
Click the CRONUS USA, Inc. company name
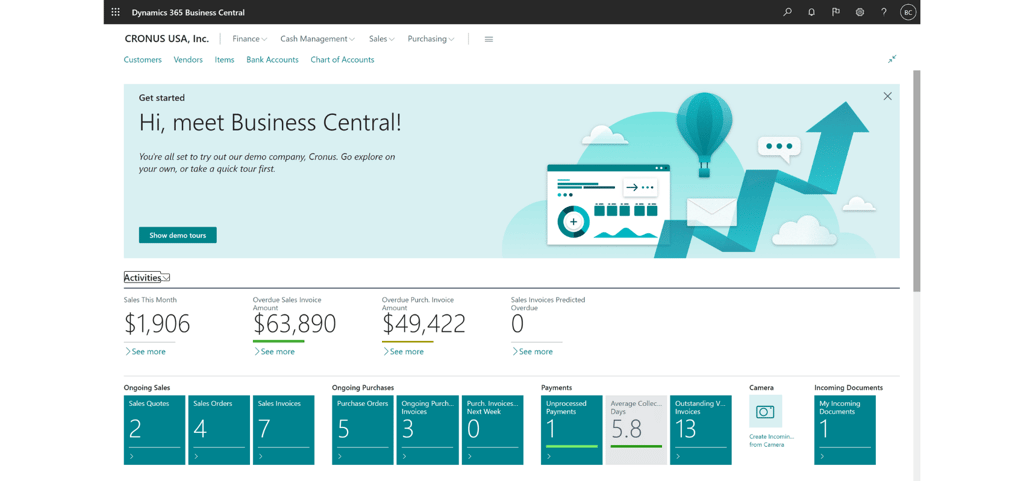[167, 39]
